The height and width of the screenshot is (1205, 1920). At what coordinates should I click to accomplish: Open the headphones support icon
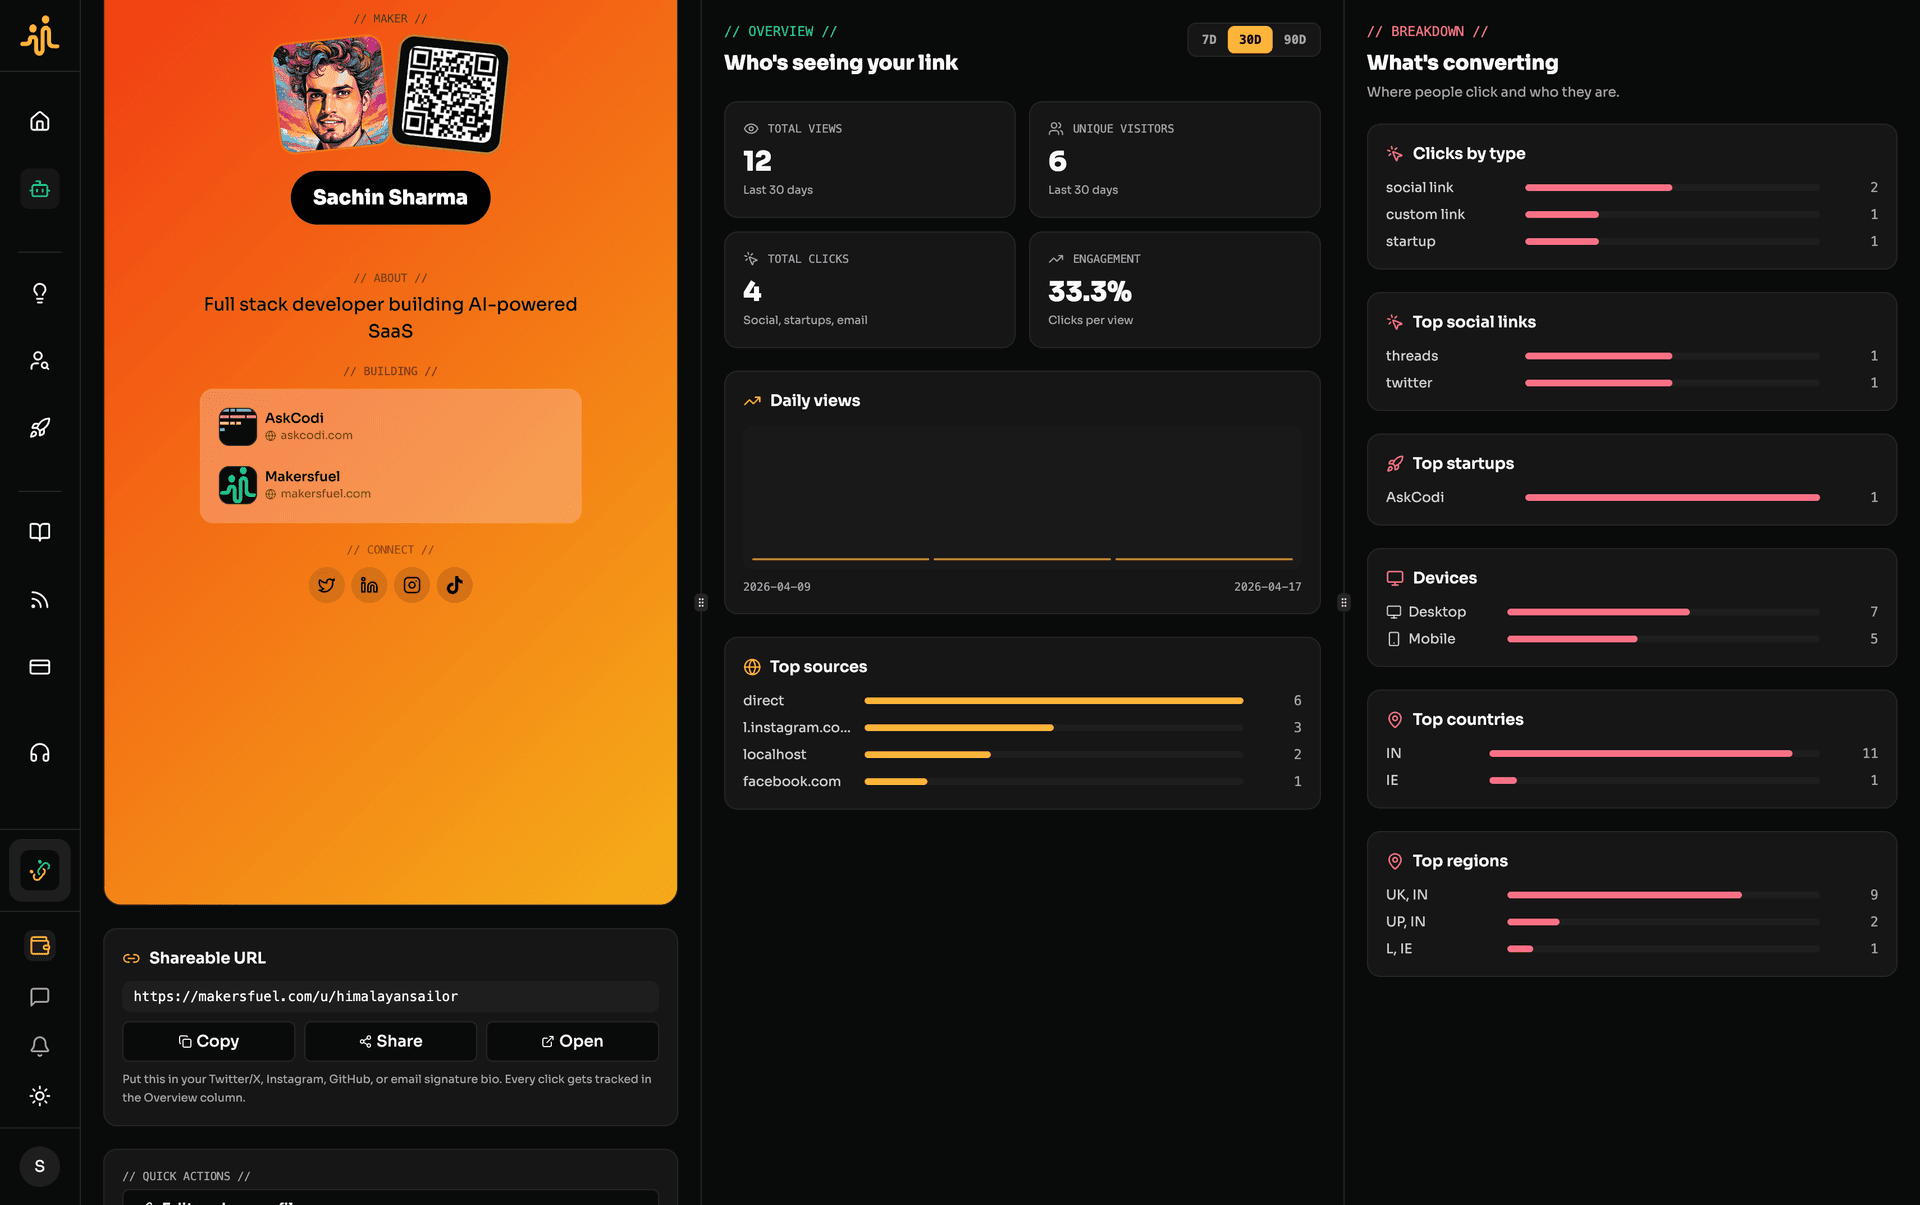(x=40, y=753)
